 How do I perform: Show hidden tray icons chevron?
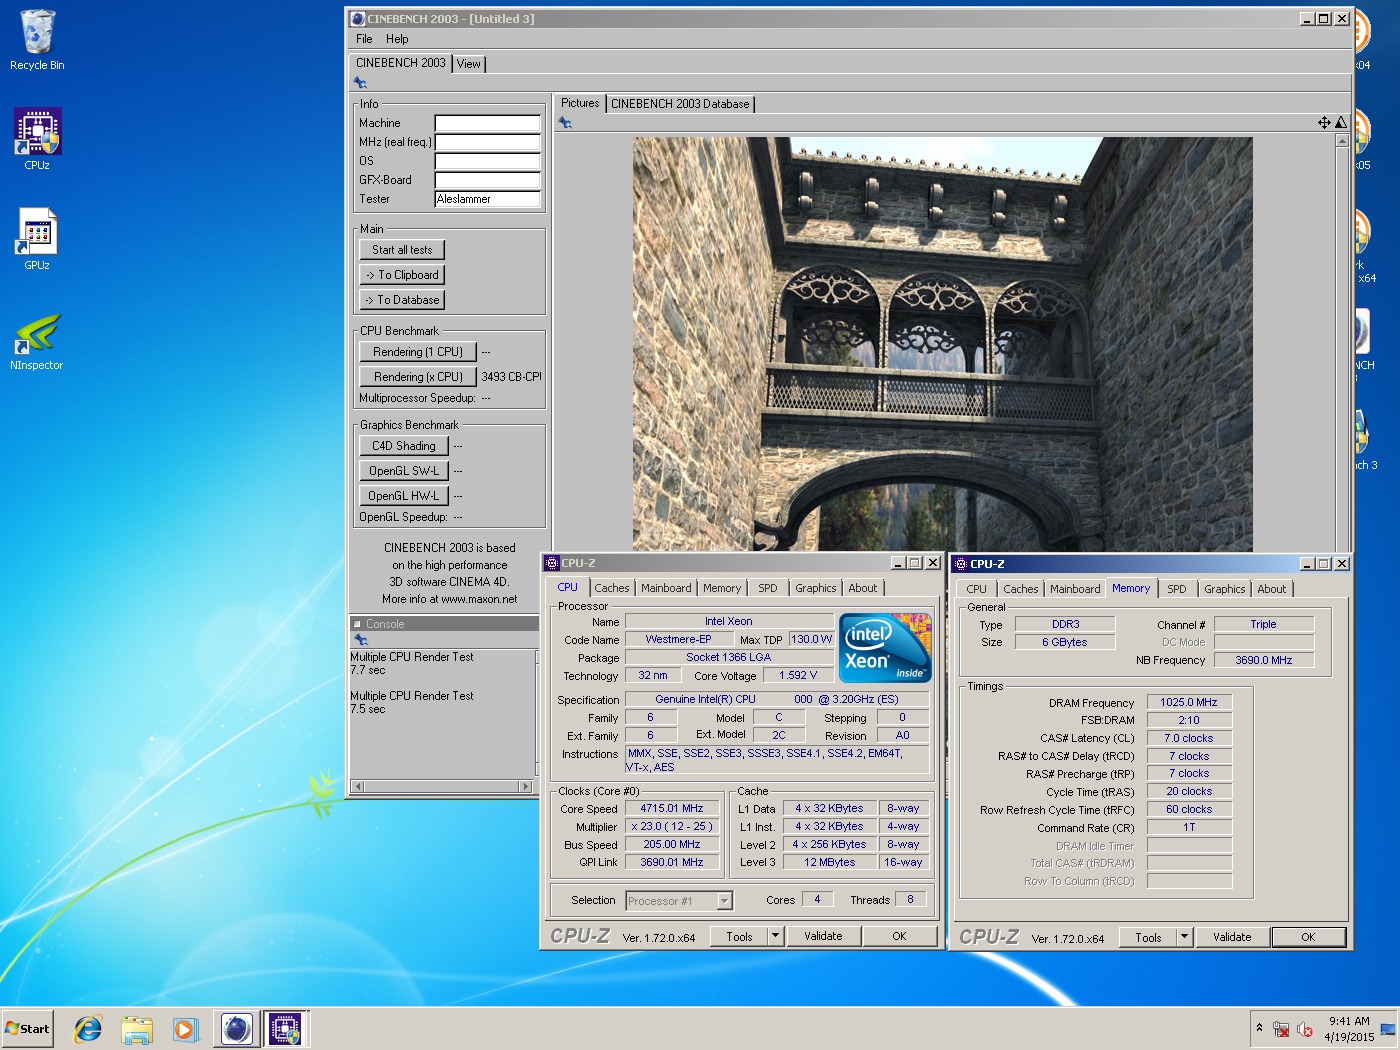click(x=1259, y=1027)
